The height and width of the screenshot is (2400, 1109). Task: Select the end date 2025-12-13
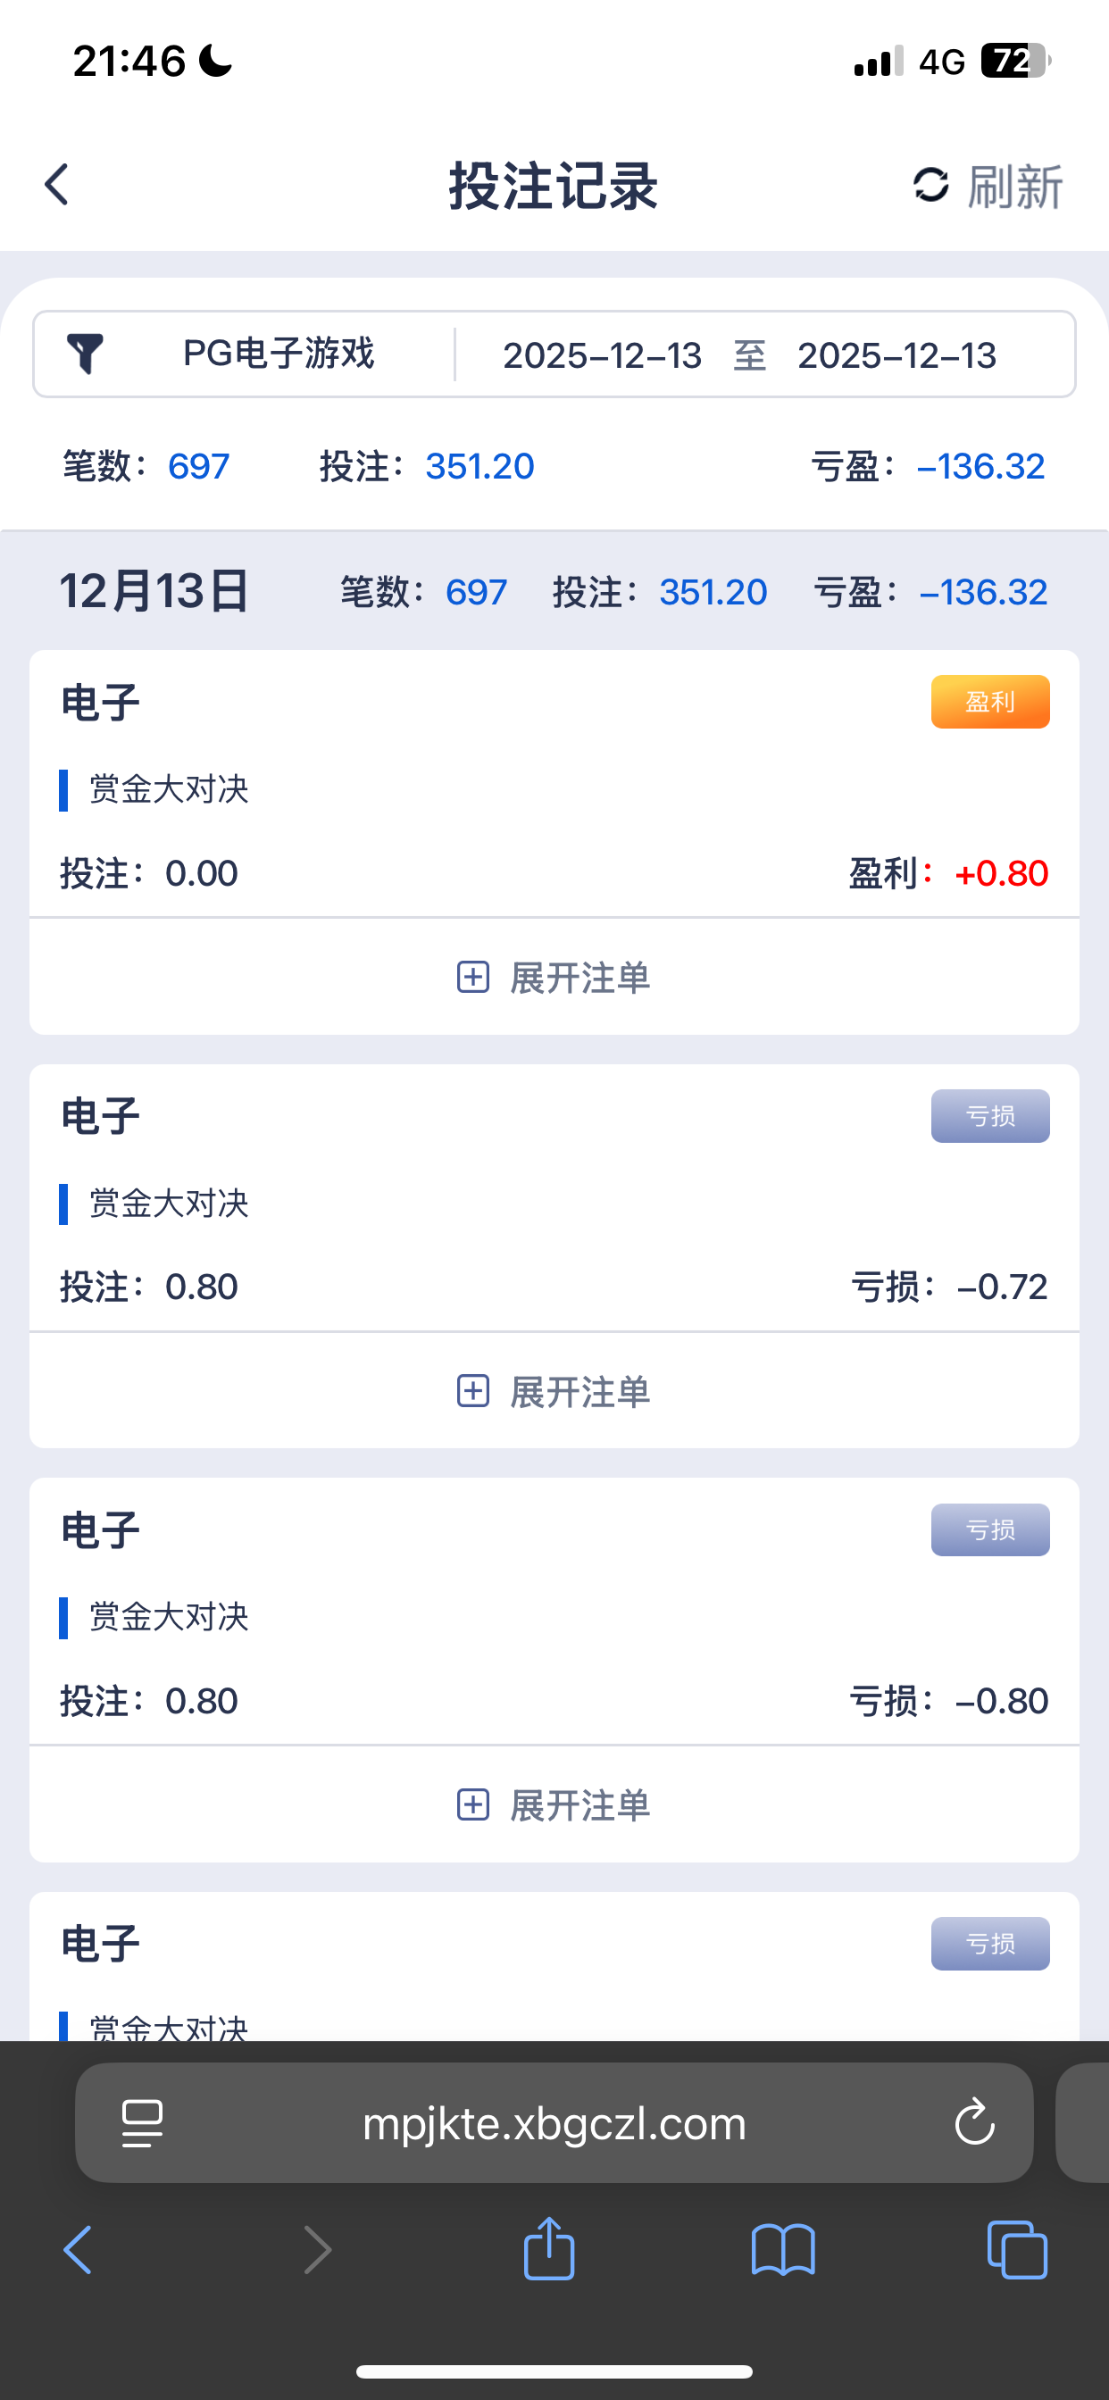(897, 356)
